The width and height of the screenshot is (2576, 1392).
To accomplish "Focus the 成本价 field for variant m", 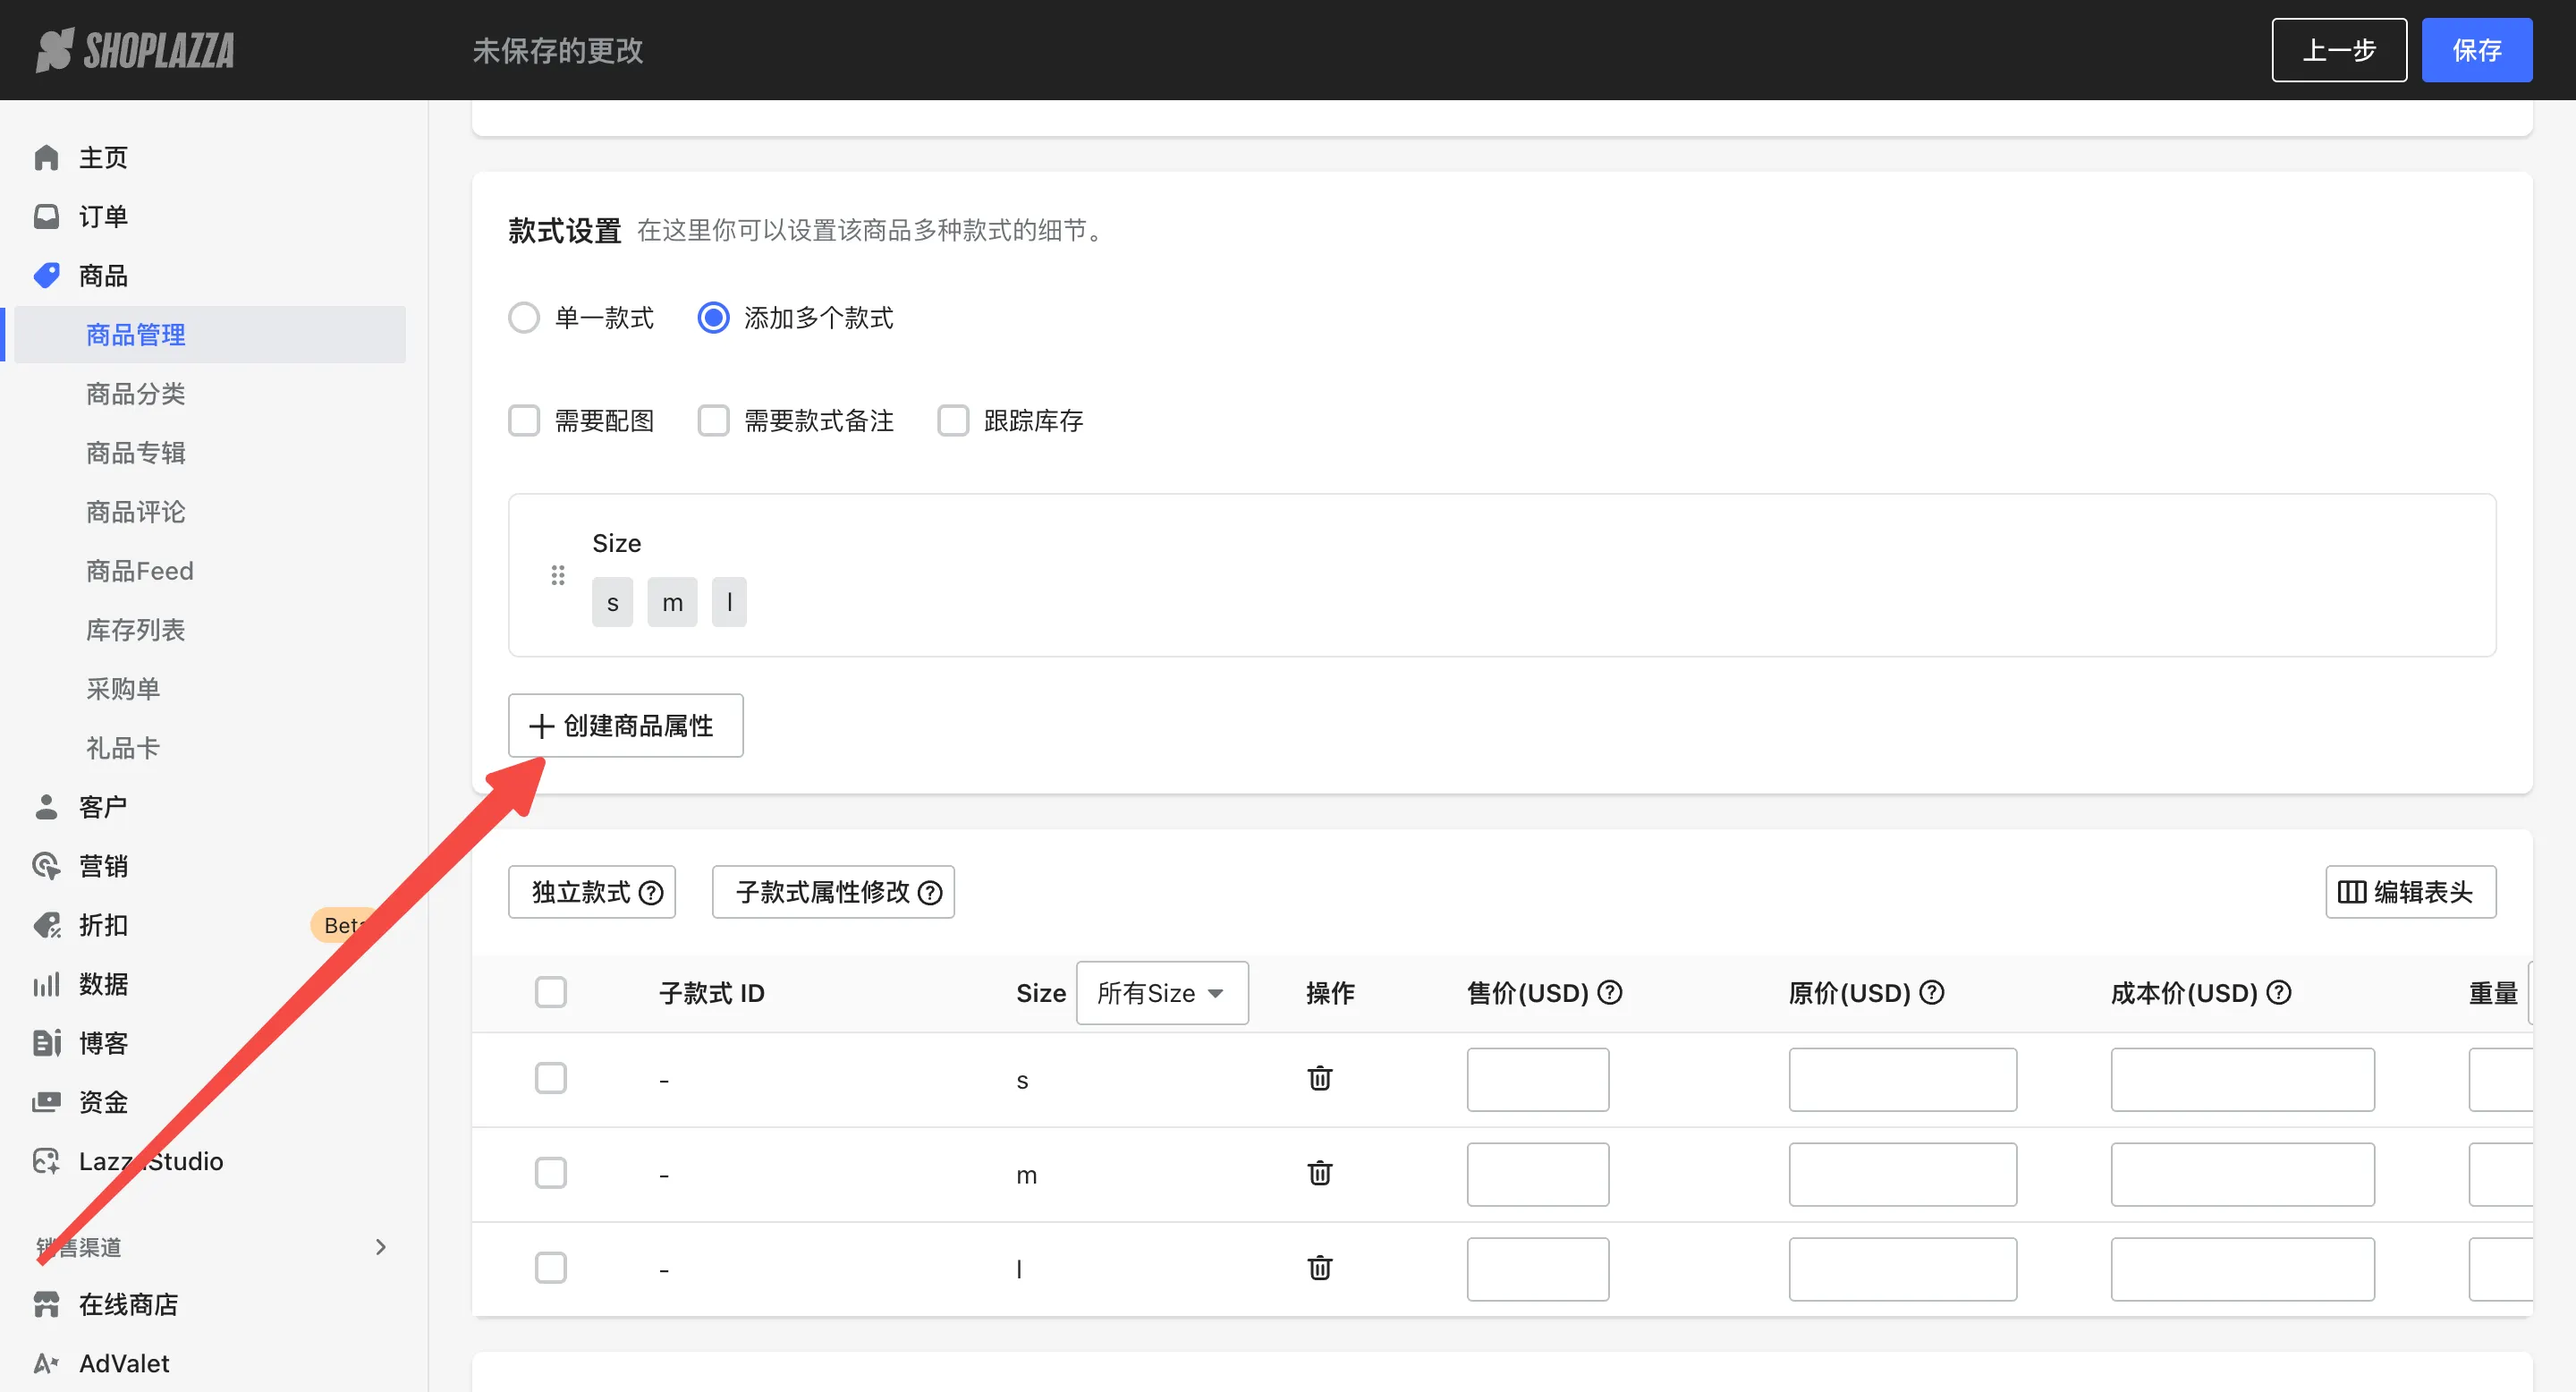I will click(2243, 1174).
